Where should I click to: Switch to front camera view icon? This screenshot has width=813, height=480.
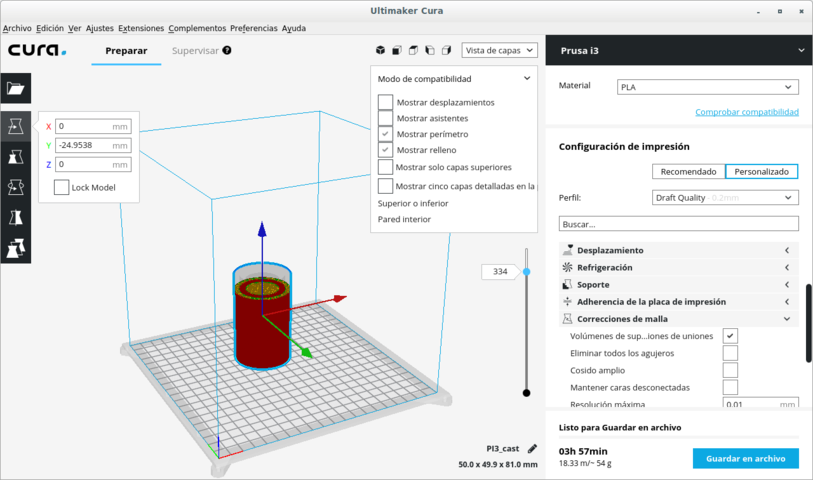397,50
